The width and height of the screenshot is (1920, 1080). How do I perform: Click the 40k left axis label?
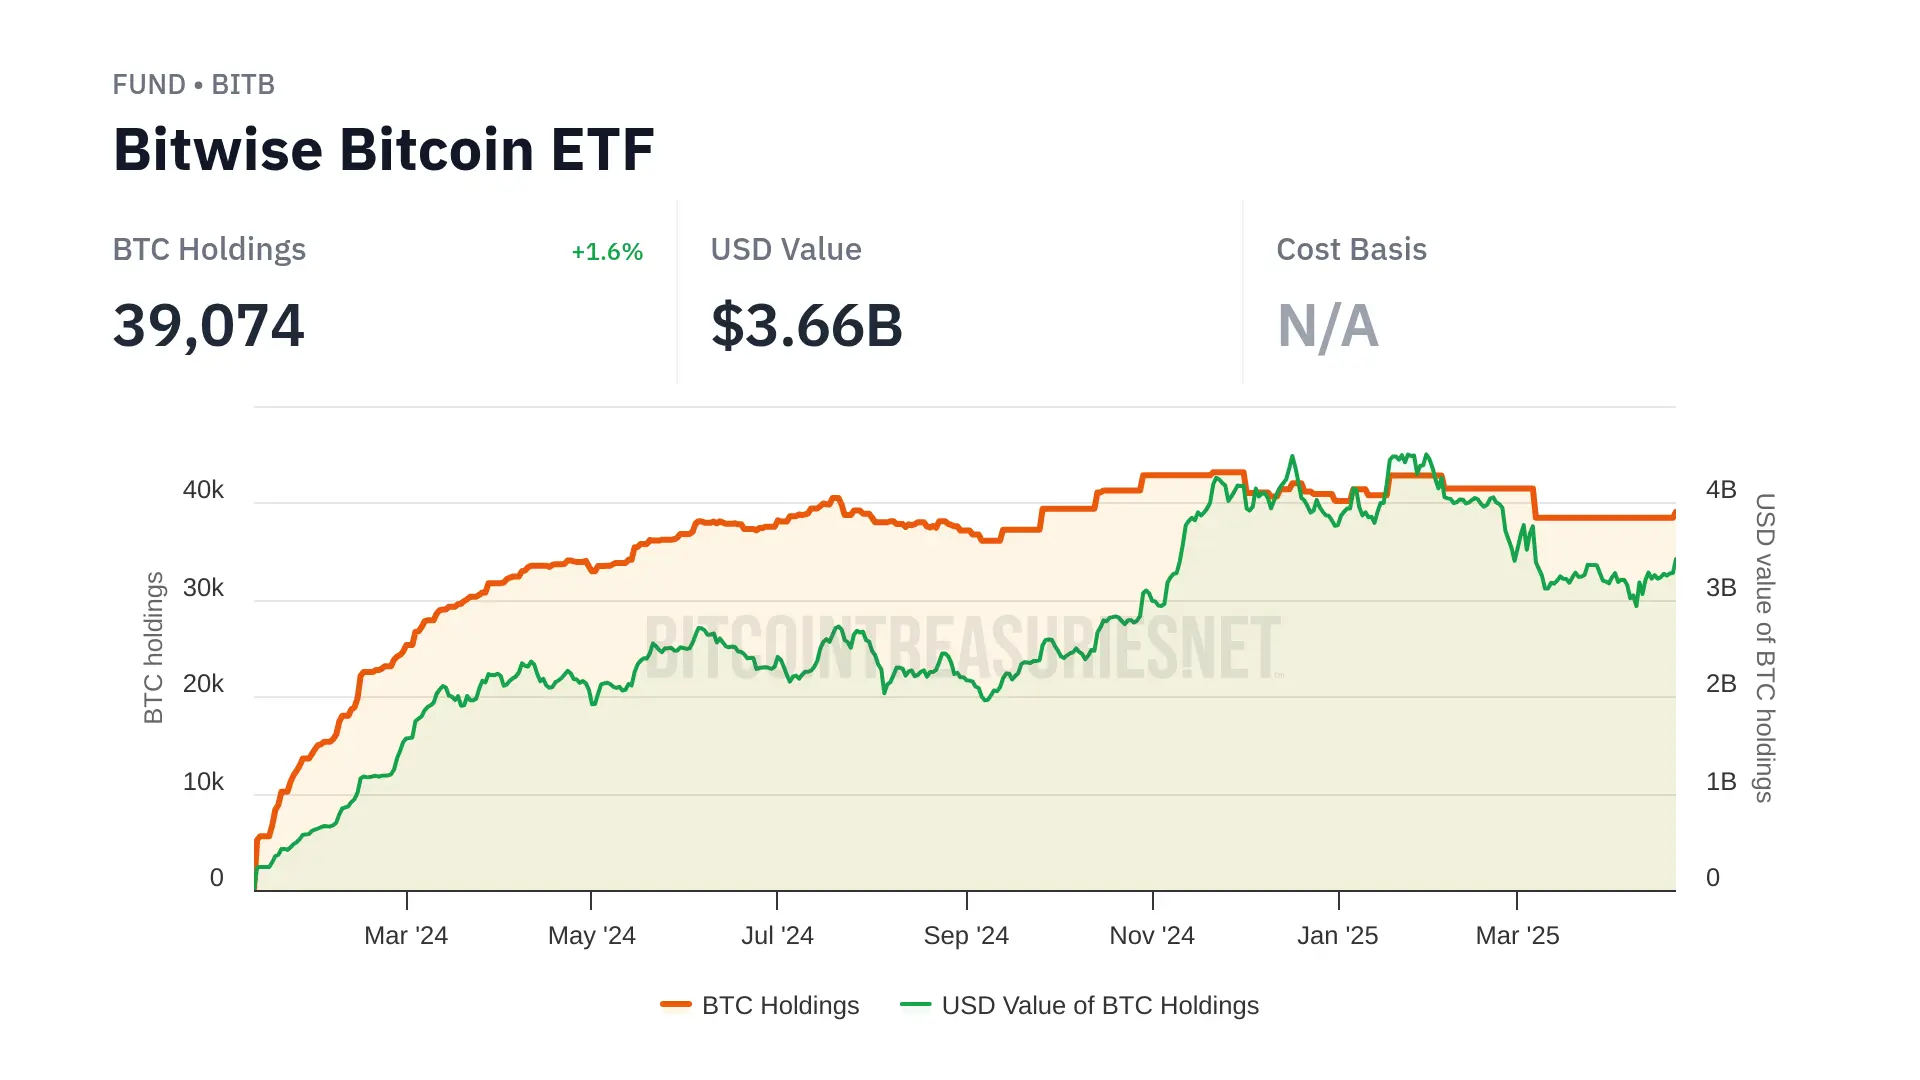click(203, 490)
